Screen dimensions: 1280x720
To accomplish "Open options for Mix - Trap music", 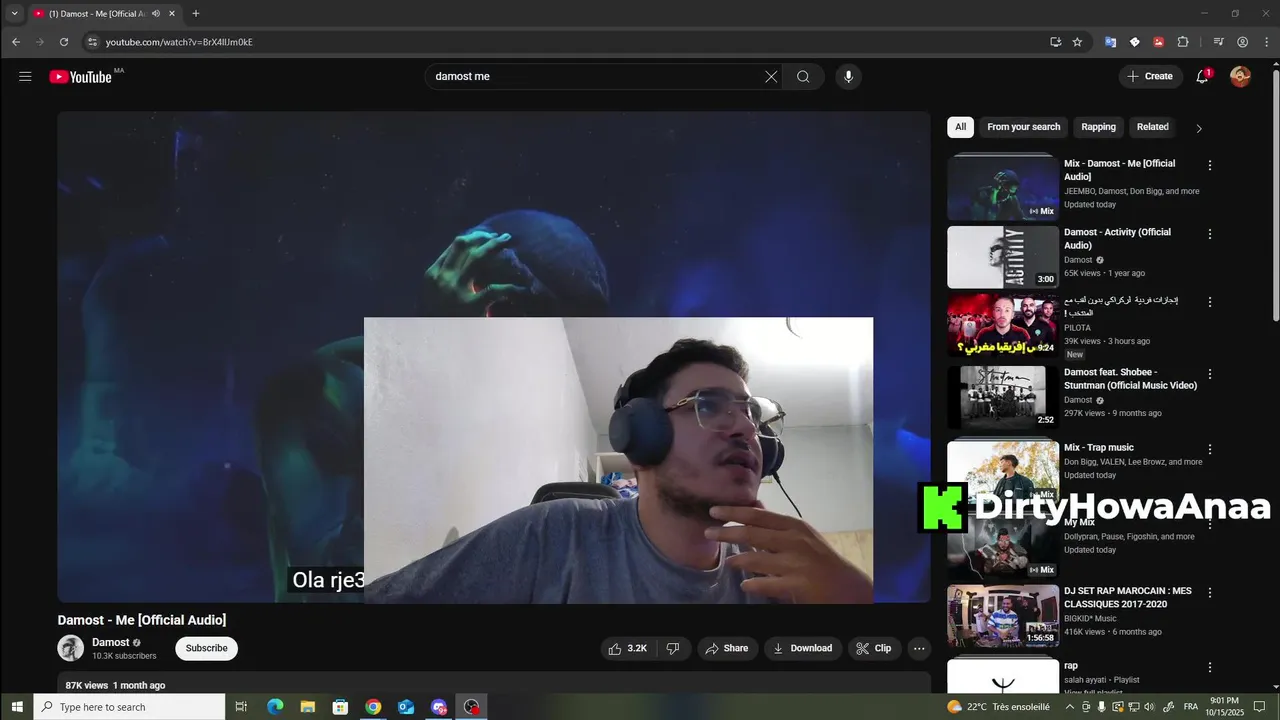I will [x=1209, y=449].
